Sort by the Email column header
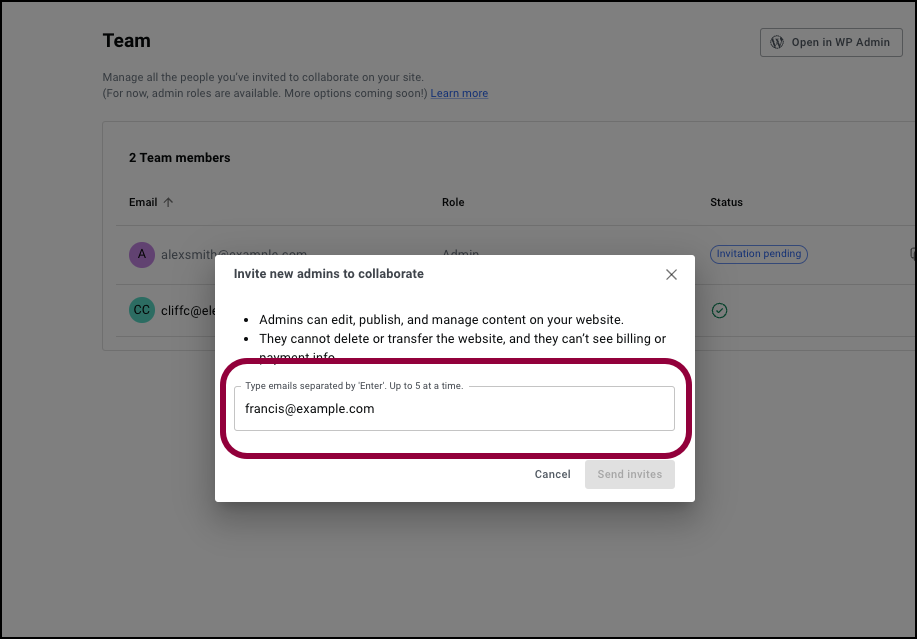 coord(143,202)
